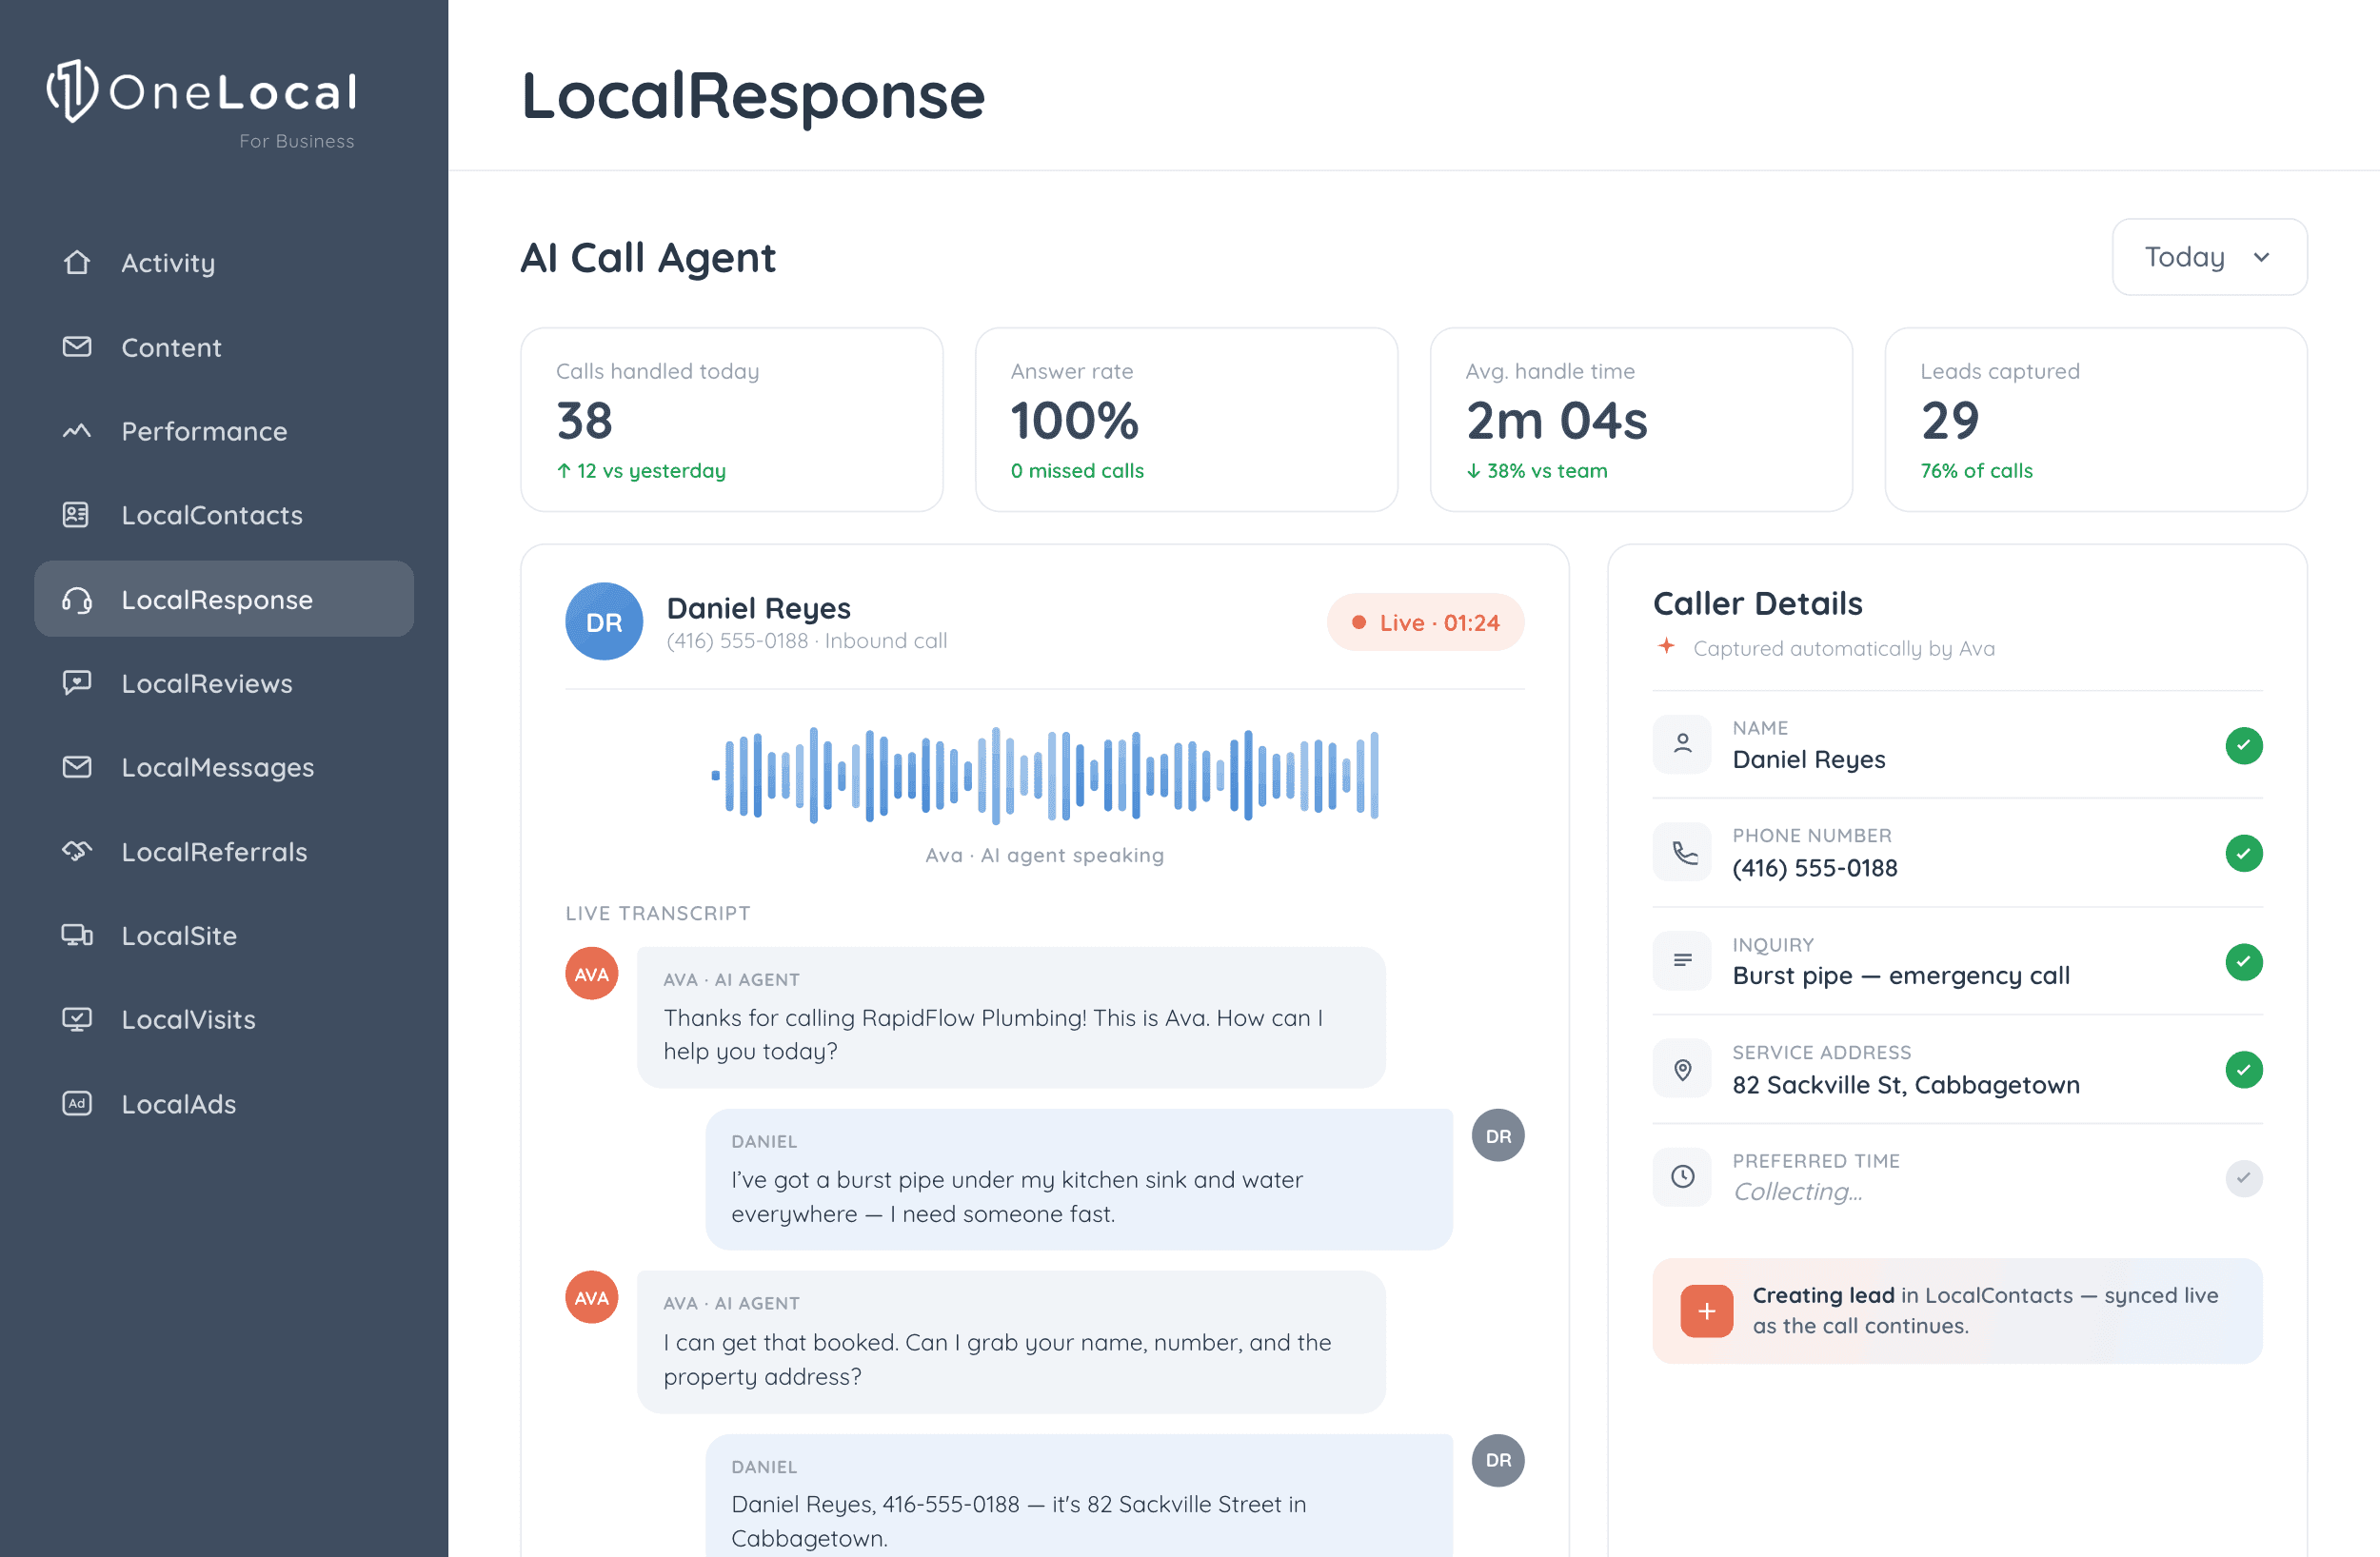This screenshot has width=2380, height=1557.
Task: Click the orange plus icon for creating lead
Action: tap(1707, 1310)
